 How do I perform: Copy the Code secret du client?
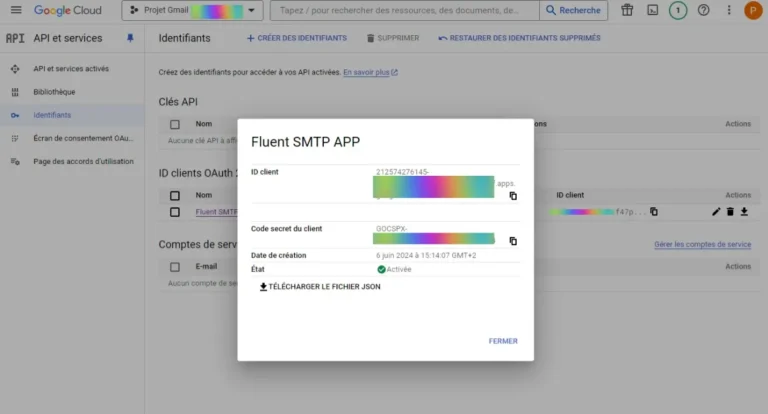coord(513,241)
